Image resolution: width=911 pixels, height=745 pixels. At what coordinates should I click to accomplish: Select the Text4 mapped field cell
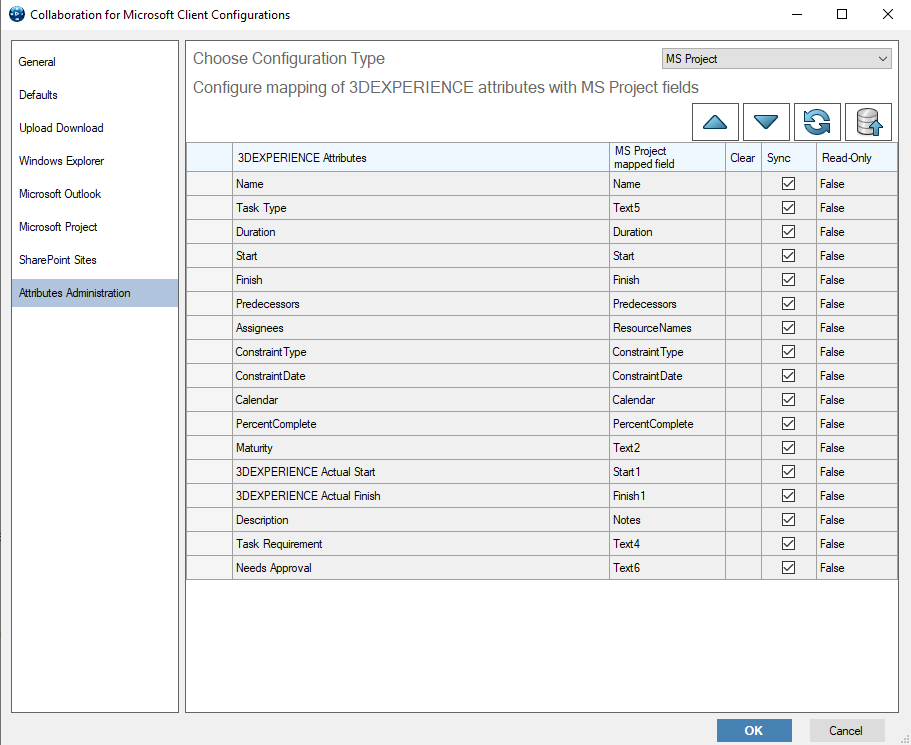coord(667,544)
